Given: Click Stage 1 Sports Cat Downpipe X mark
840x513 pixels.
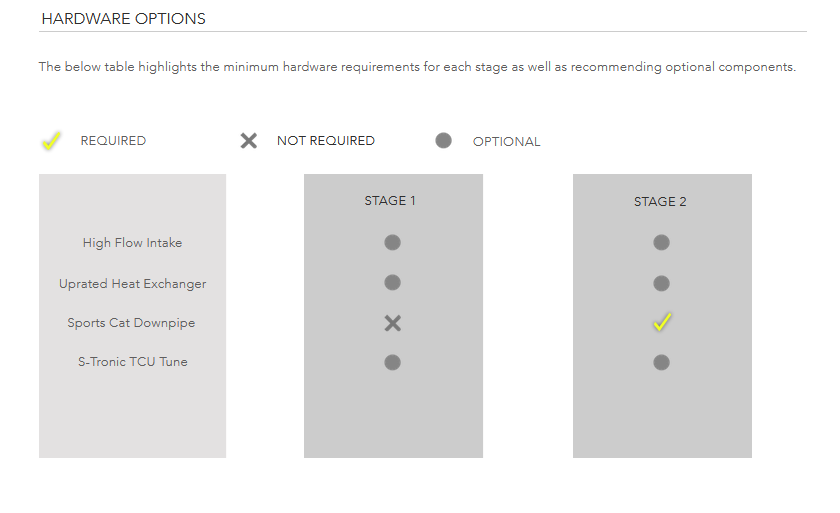Looking at the screenshot, I should pyautogui.click(x=393, y=323).
